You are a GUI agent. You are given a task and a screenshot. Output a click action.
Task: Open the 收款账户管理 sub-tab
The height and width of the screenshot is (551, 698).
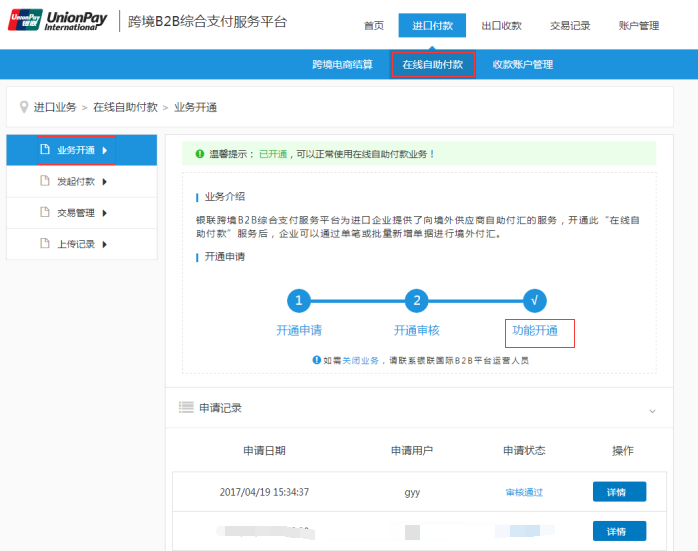(522, 65)
